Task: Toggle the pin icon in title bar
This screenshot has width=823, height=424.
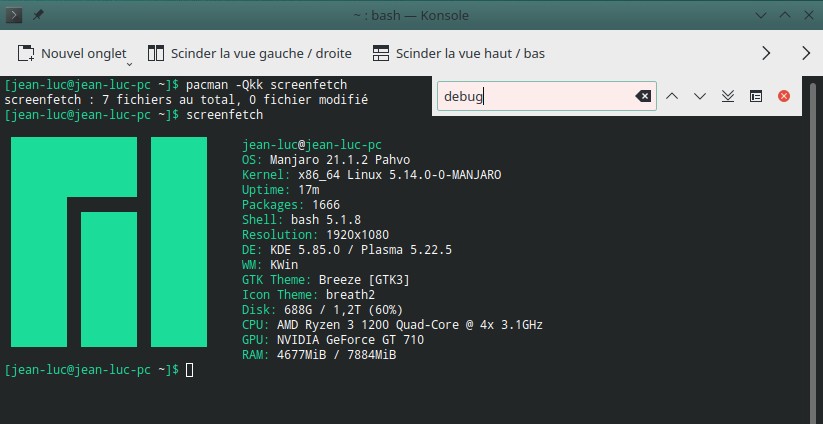Action: click(x=38, y=15)
